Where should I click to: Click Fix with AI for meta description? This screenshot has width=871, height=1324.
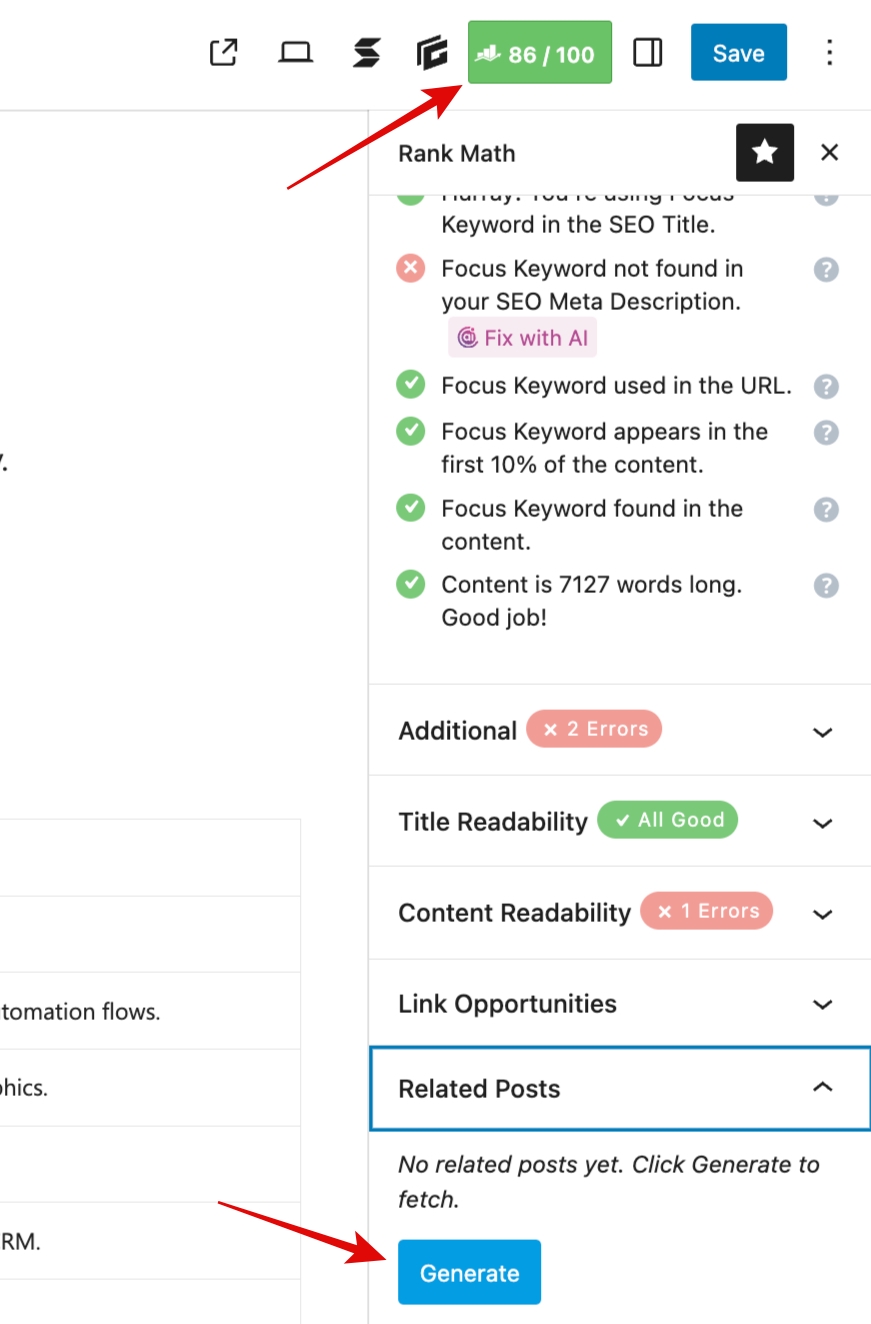coord(523,338)
